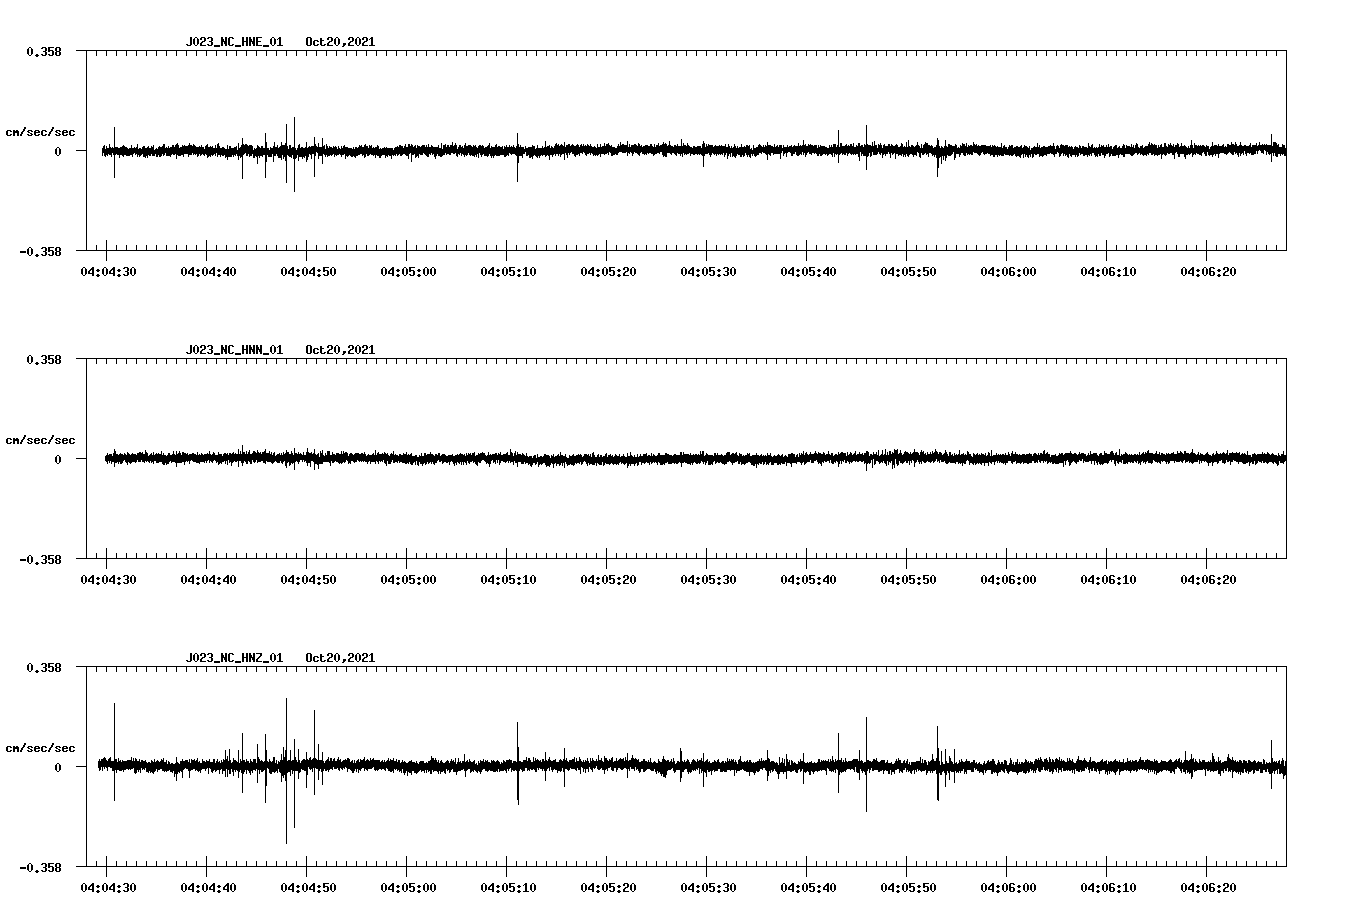Click the J023_NC_HNZ_01 plot title
Viewport: 1358px width, 924px height.
click(234, 658)
